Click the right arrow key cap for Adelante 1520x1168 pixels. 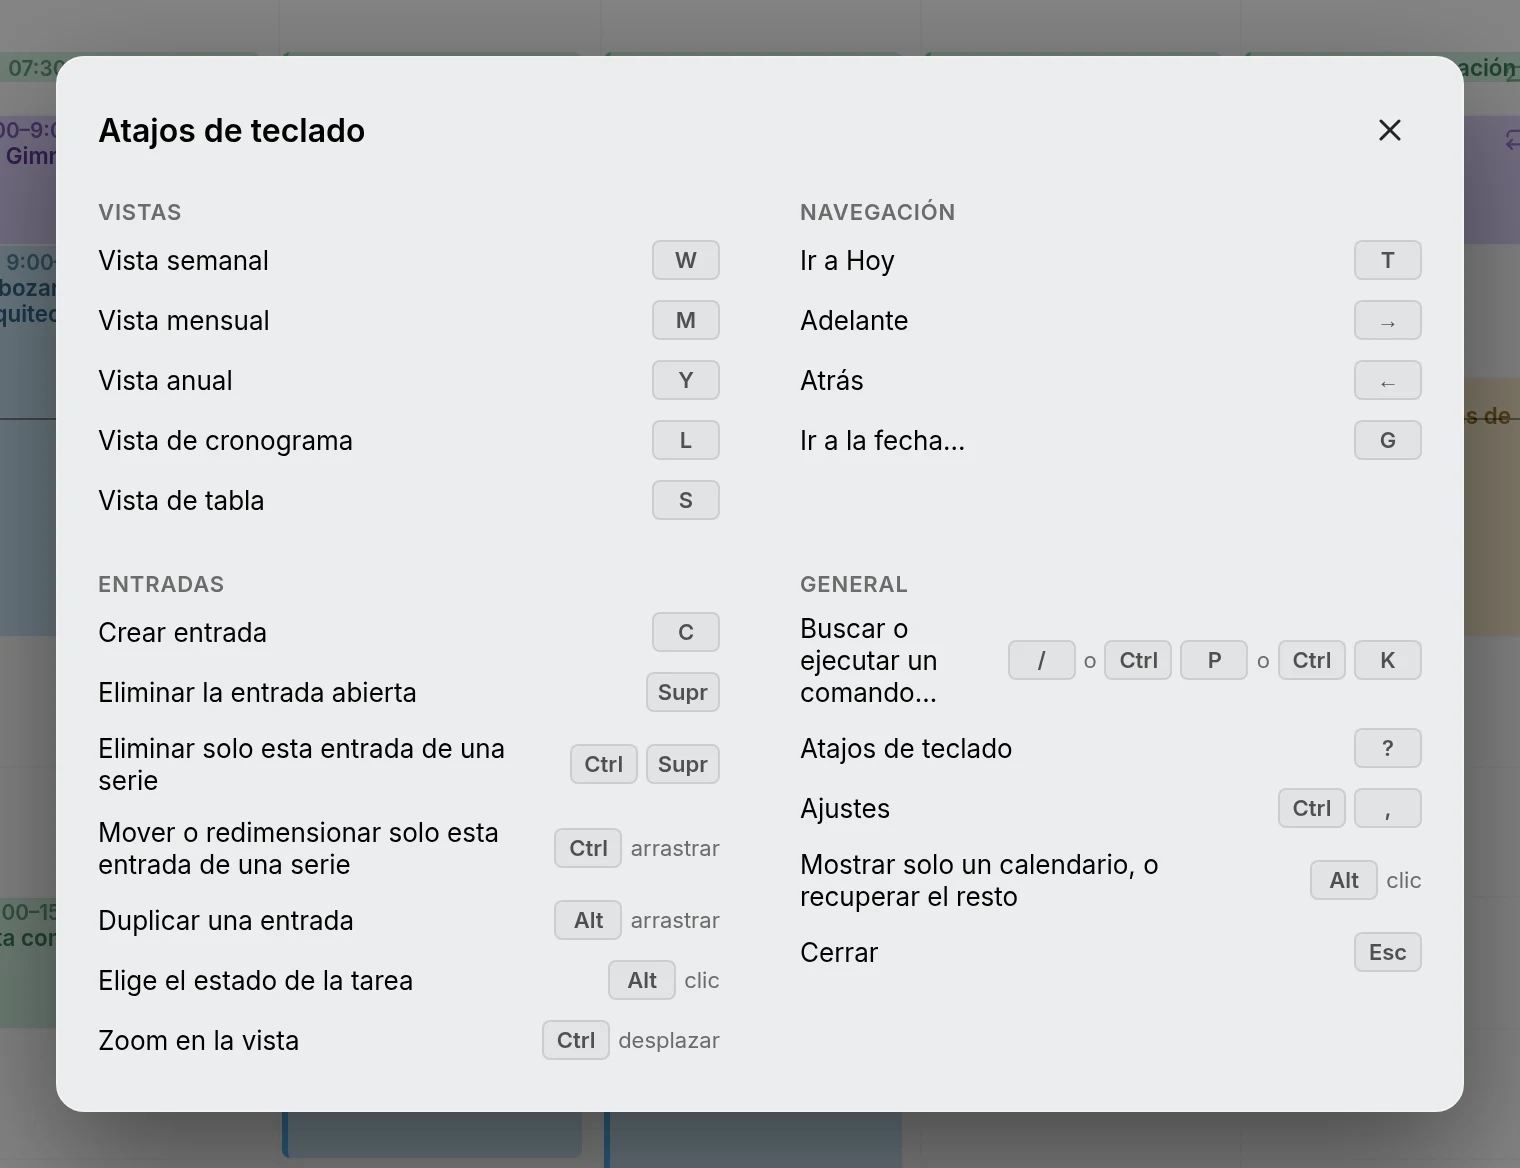coord(1388,320)
